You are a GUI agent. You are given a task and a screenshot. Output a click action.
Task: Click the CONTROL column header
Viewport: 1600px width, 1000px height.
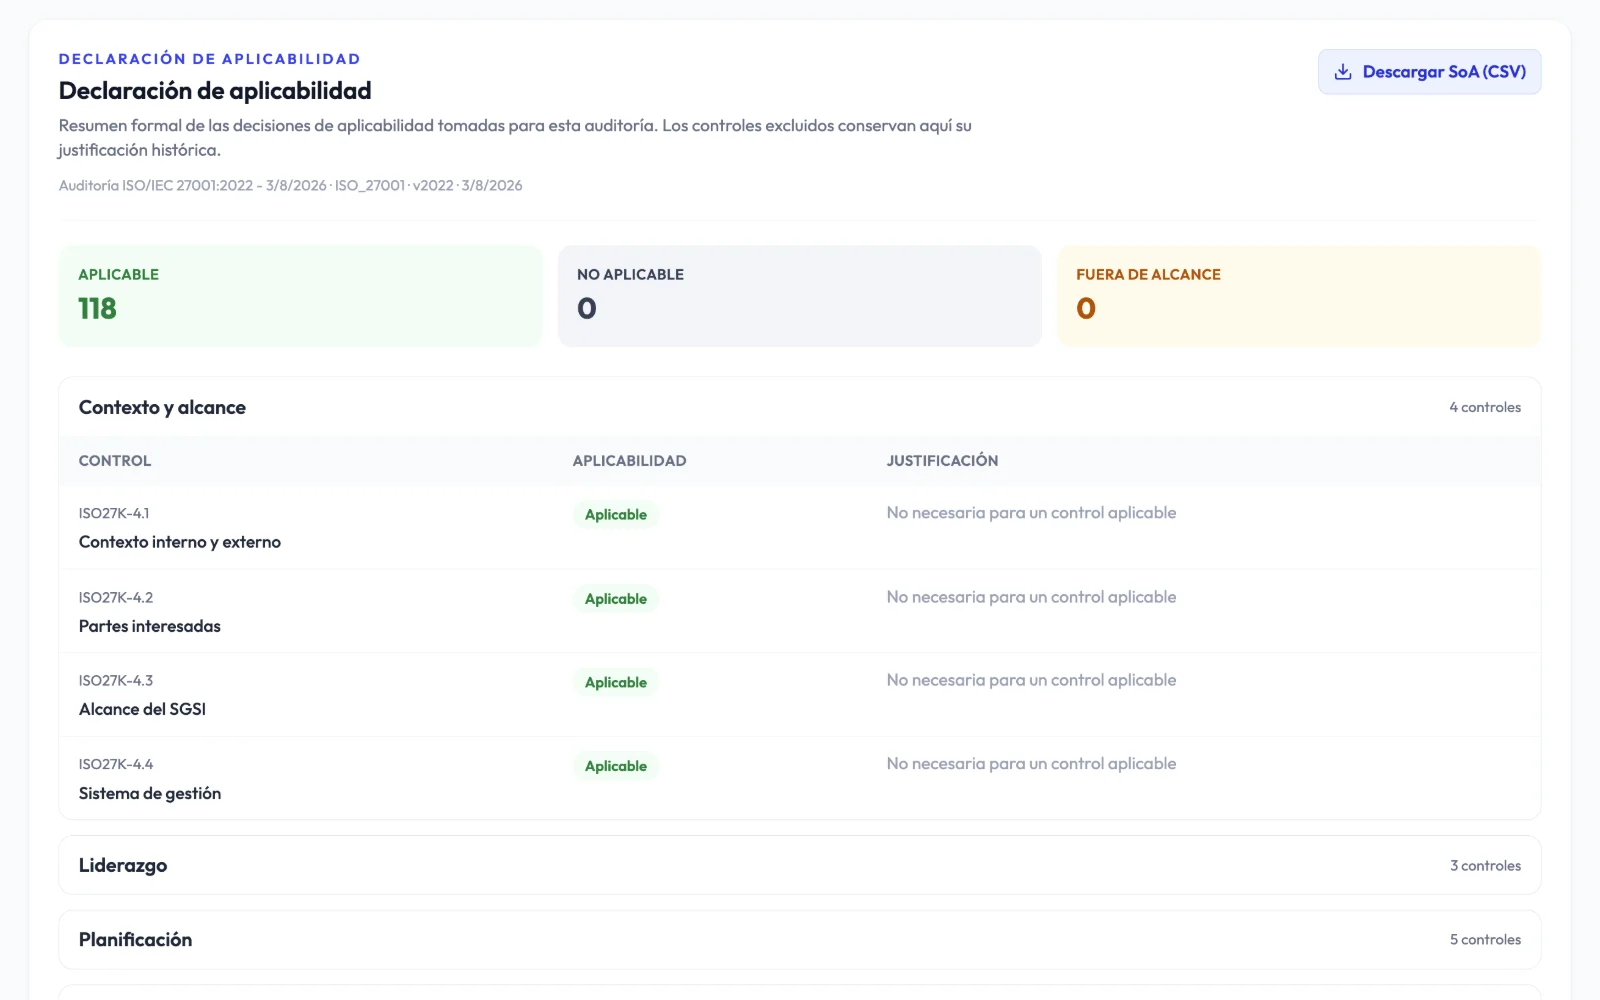115,461
